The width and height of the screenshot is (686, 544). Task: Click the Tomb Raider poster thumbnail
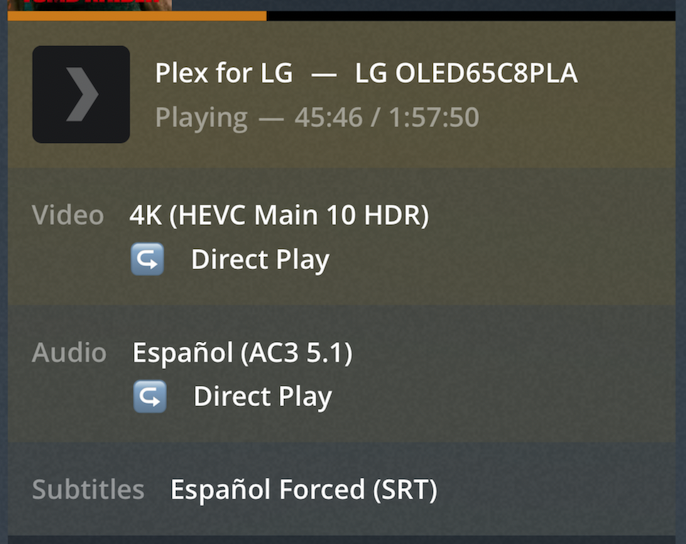90,5
